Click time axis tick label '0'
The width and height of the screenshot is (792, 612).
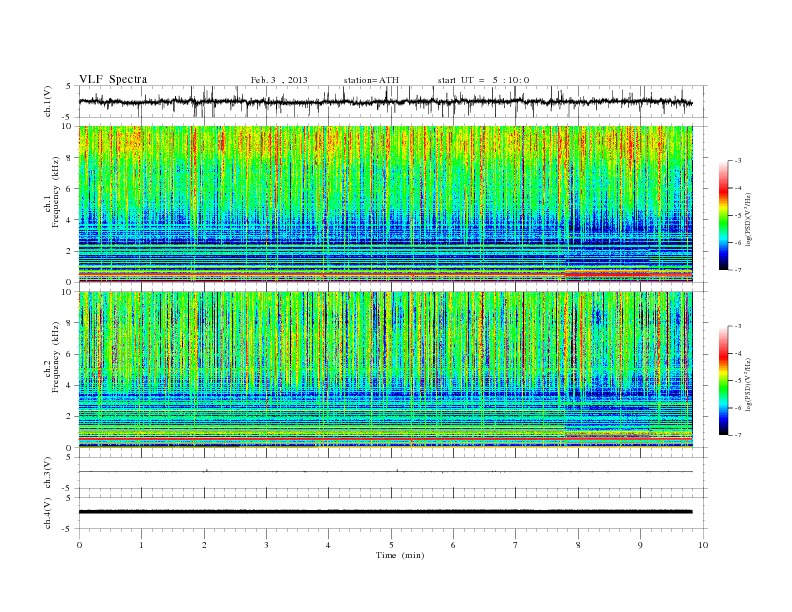(x=79, y=545)
